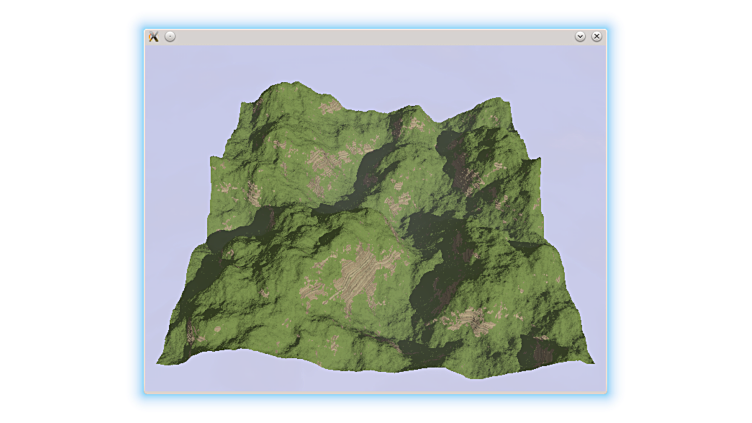Minimize the window with the down-chevron button
This screenshot has width=752, height=423.
tap(580, 37)
